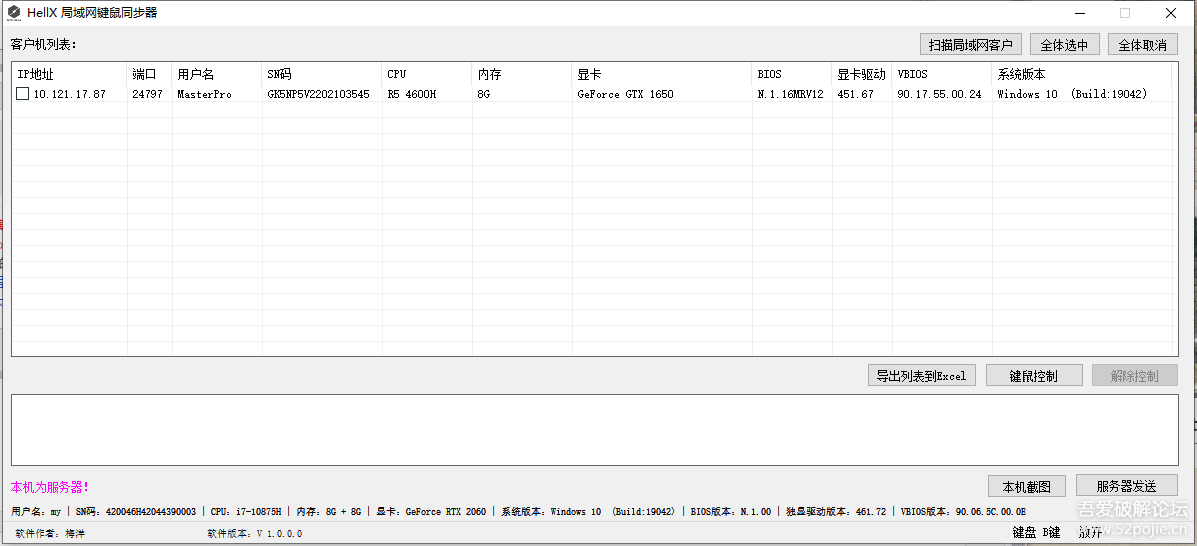Click the 服务器发送 server send button
The width and height of the screenshot is (1197, 546).
point(1127,486)
